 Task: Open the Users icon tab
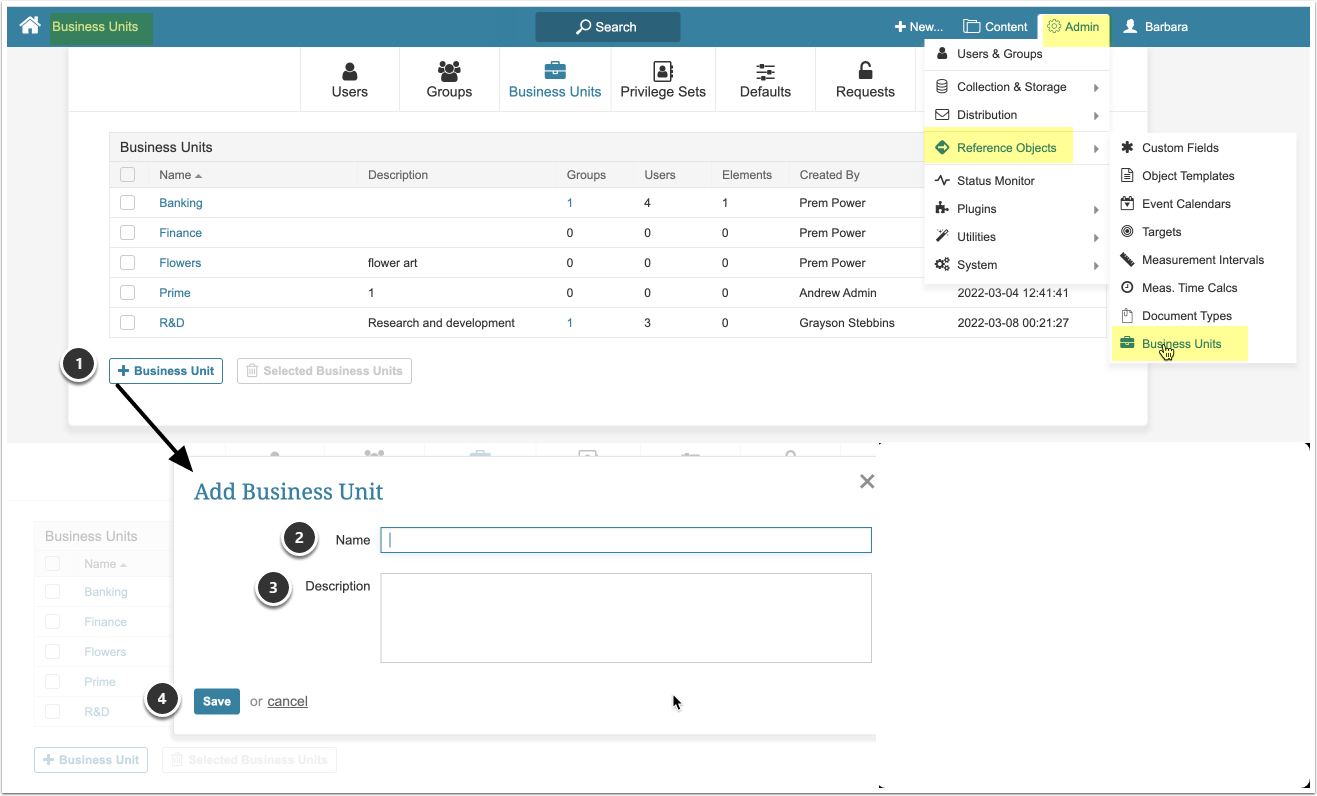click(349, 80)
